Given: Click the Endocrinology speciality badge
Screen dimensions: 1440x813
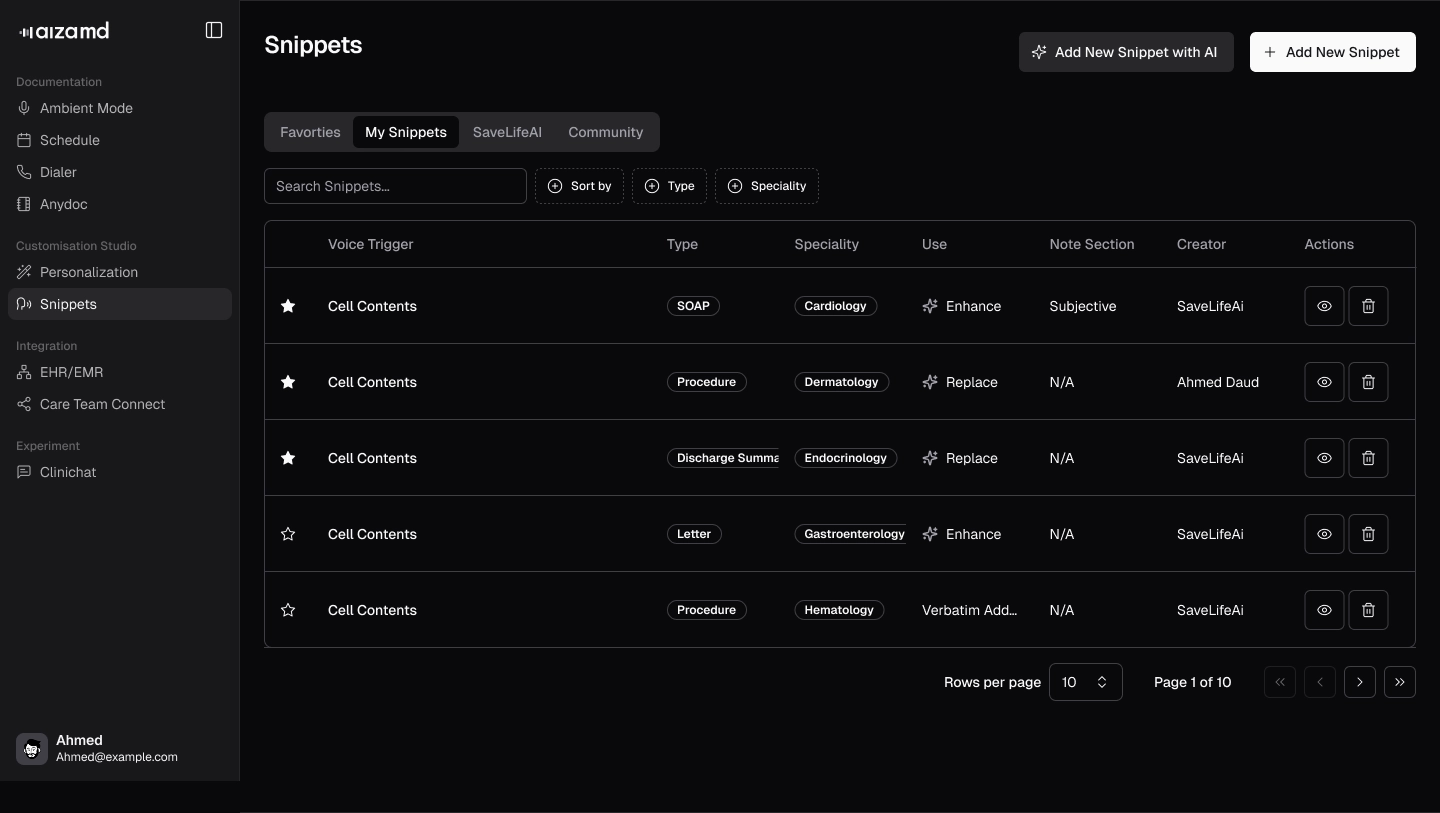Looking at the screenshot, I should point(846,458).
